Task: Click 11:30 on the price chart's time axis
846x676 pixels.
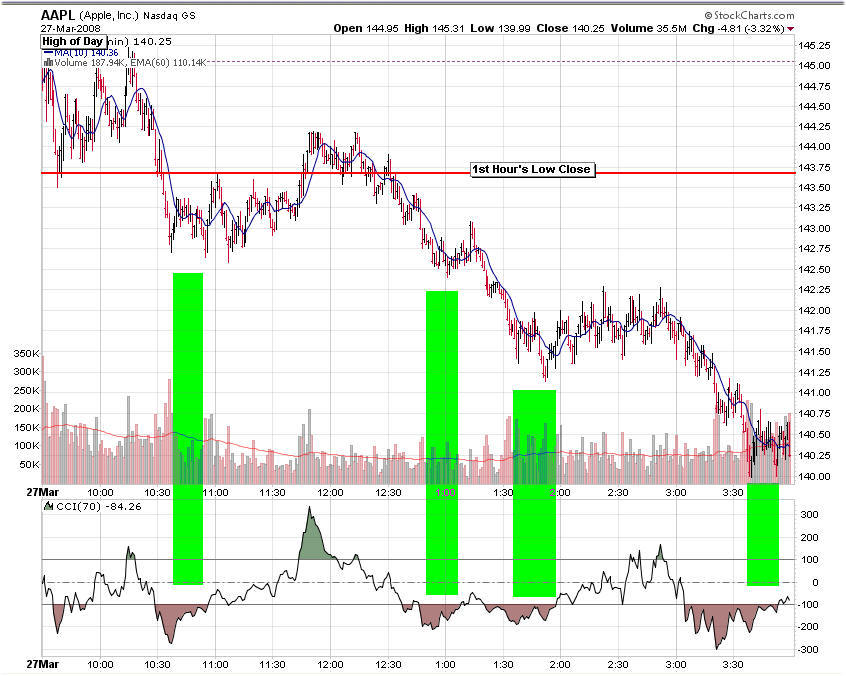Action: click(272, 493)
